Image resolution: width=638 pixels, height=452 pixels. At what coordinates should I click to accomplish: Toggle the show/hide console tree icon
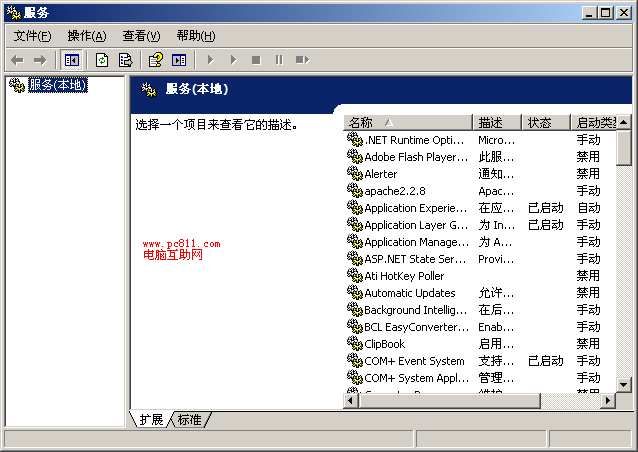(x=71, y=60)
